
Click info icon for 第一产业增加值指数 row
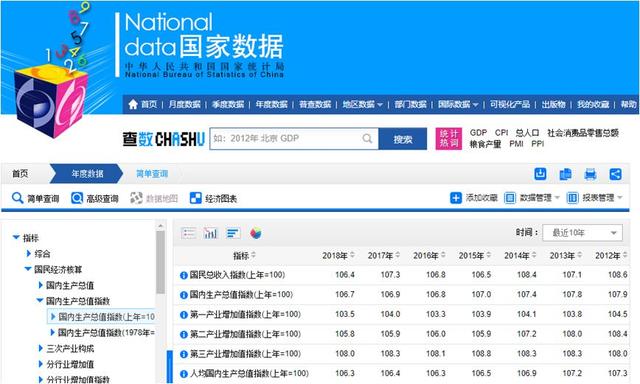(184, 315)
